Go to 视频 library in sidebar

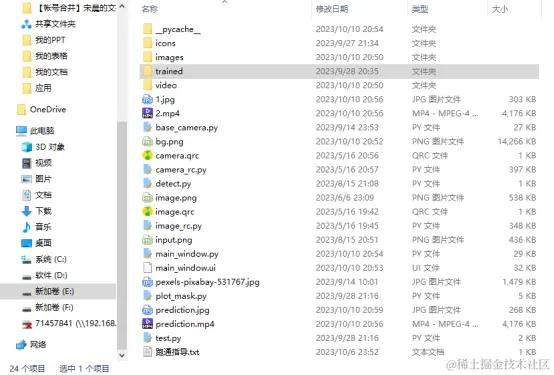43,163
